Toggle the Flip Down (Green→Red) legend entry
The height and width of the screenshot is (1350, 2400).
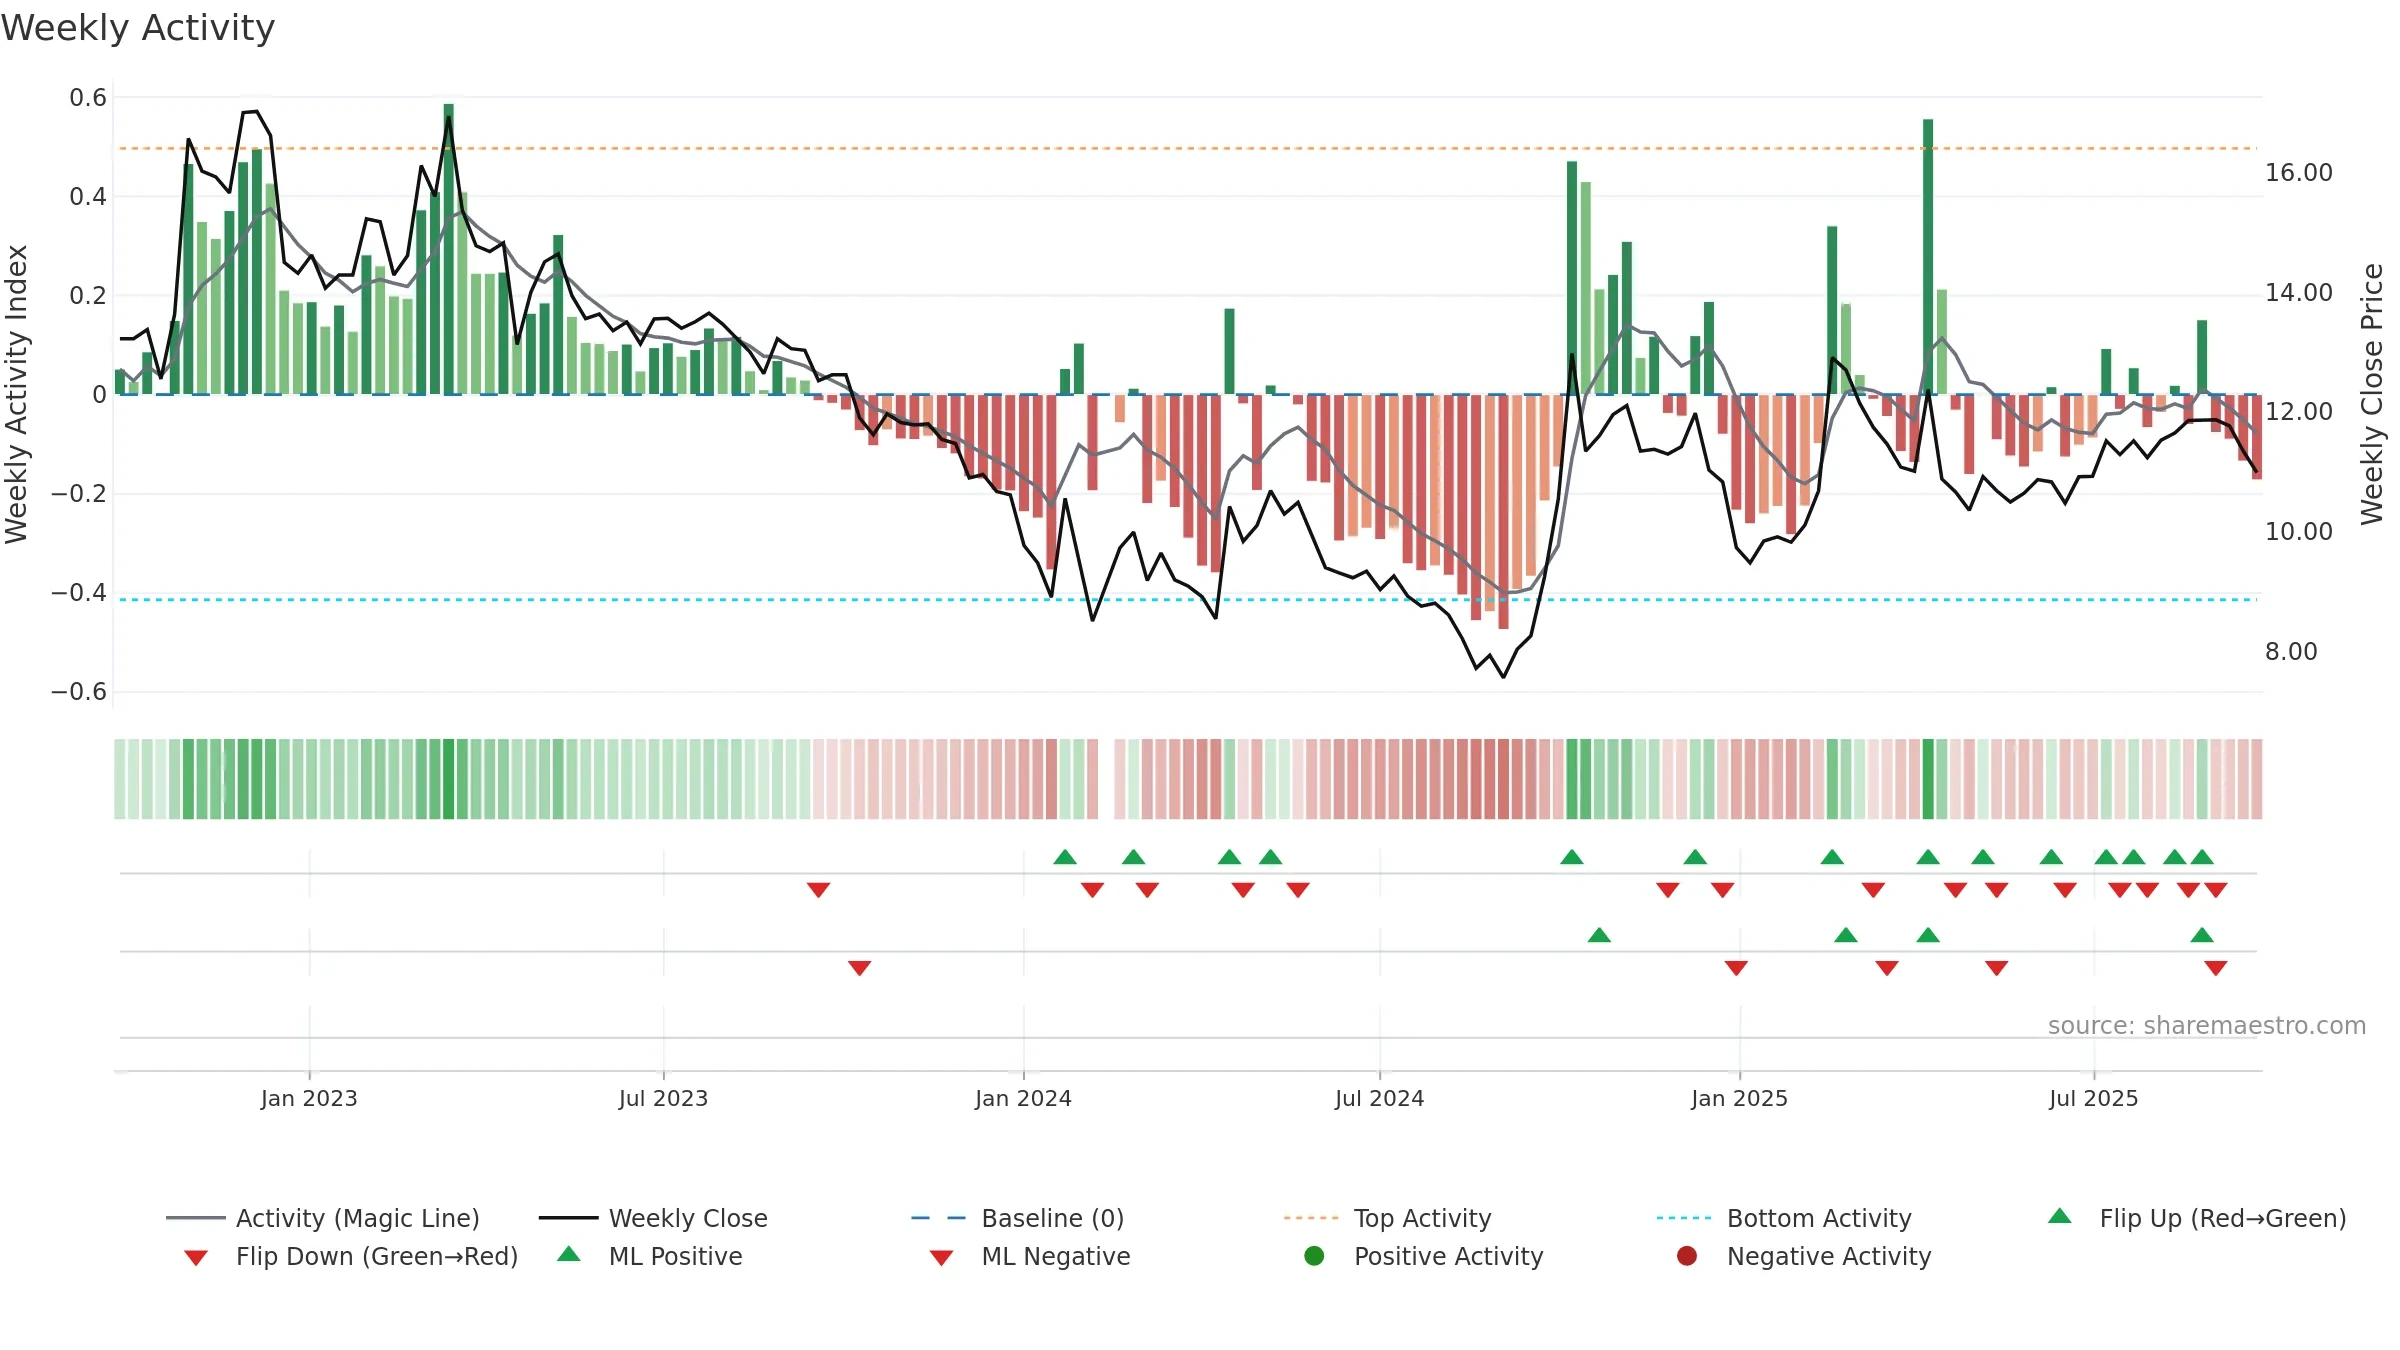coord(351,1256)
